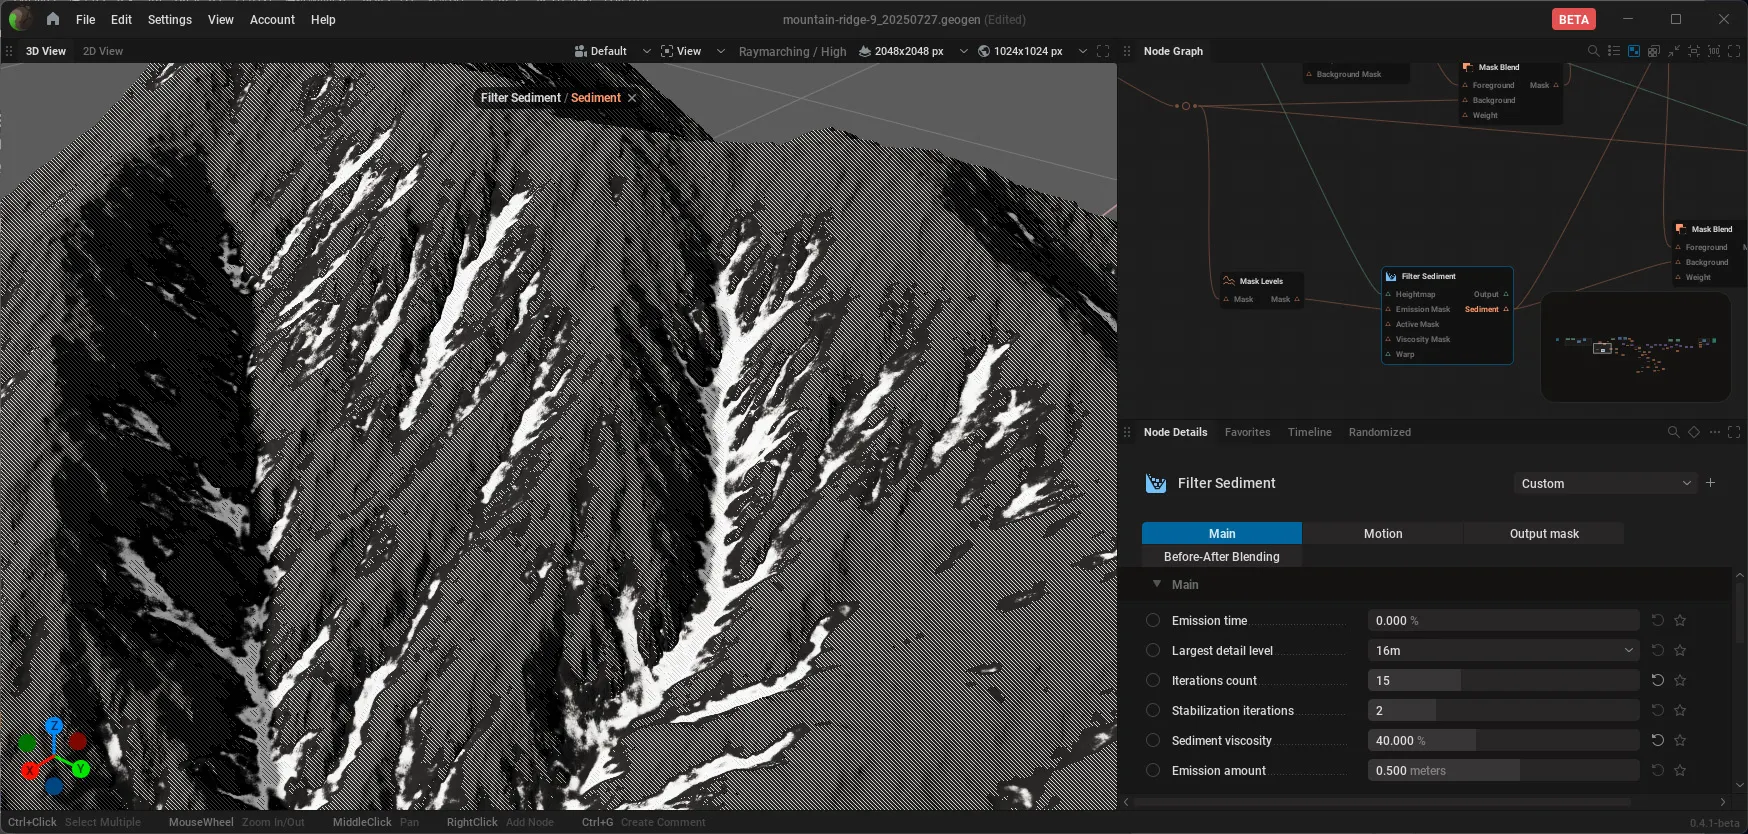Click the search icon in the Node Details panel

pyautogui.click(x=1673, y=432)
